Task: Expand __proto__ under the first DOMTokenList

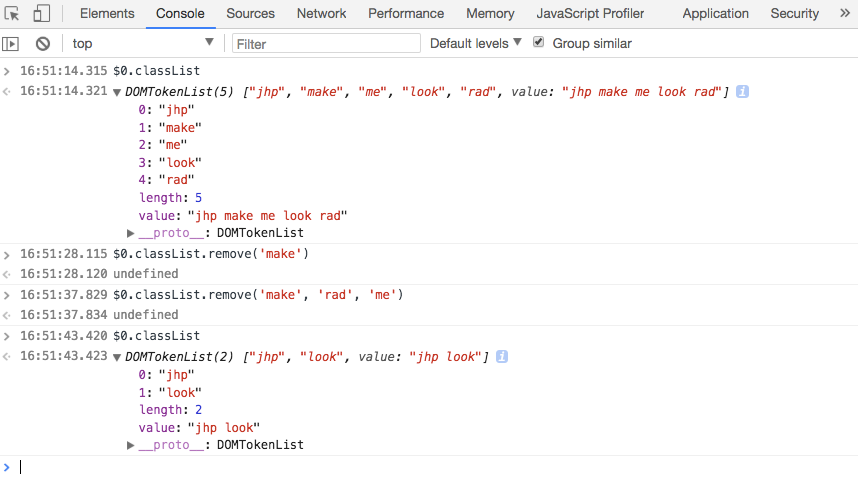Action: point(131,233)
